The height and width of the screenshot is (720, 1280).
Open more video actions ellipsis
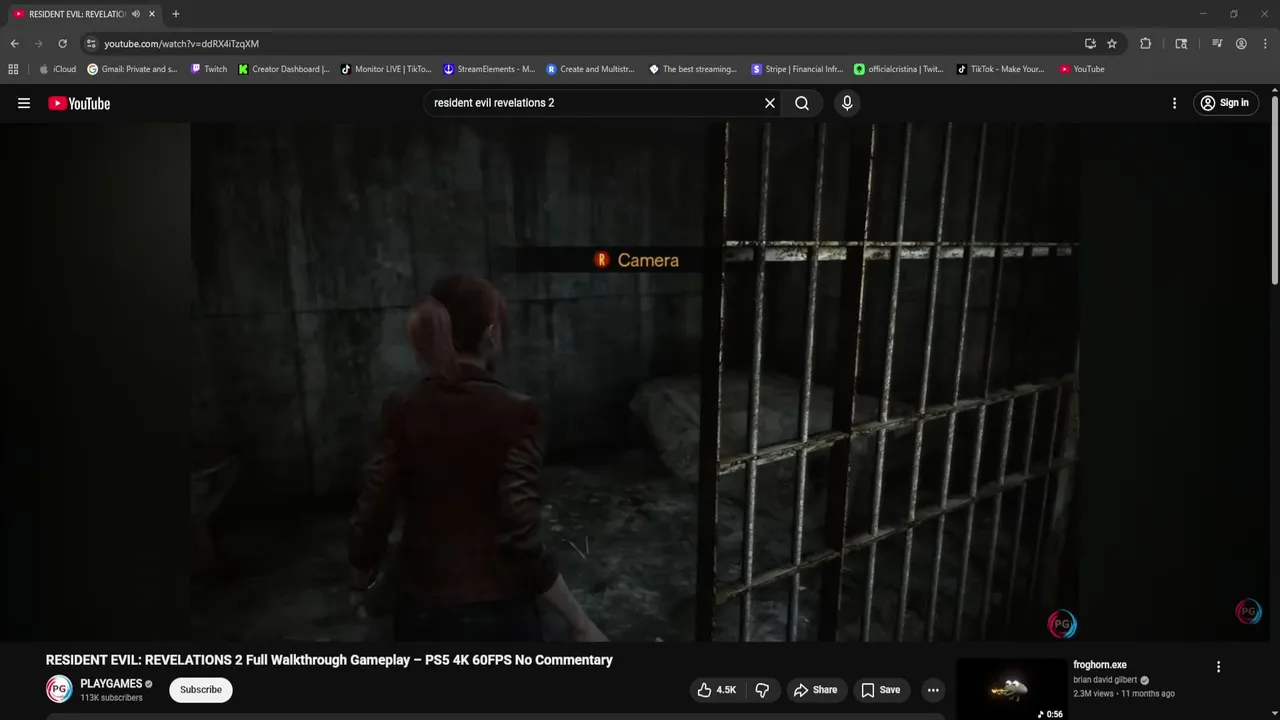[933, 690]
